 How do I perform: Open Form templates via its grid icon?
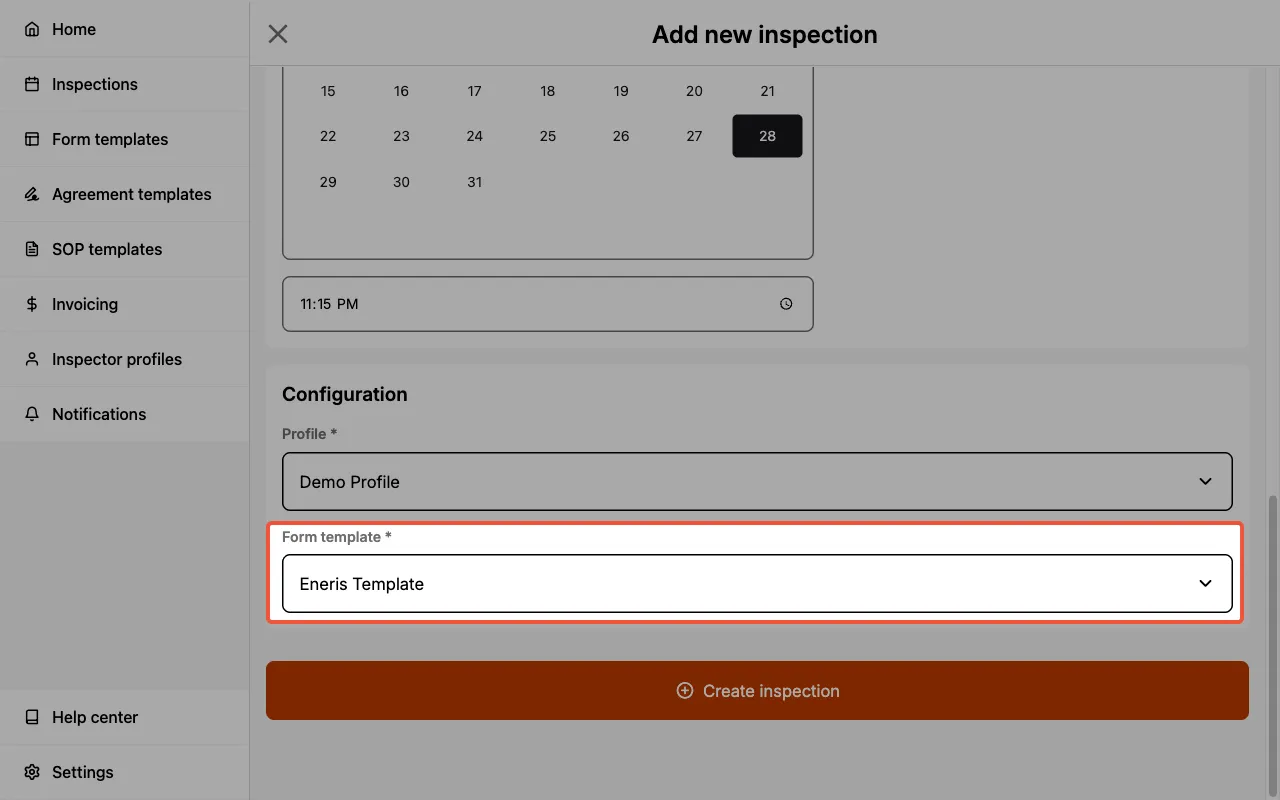pyautogui.click(x=29, y=139)
